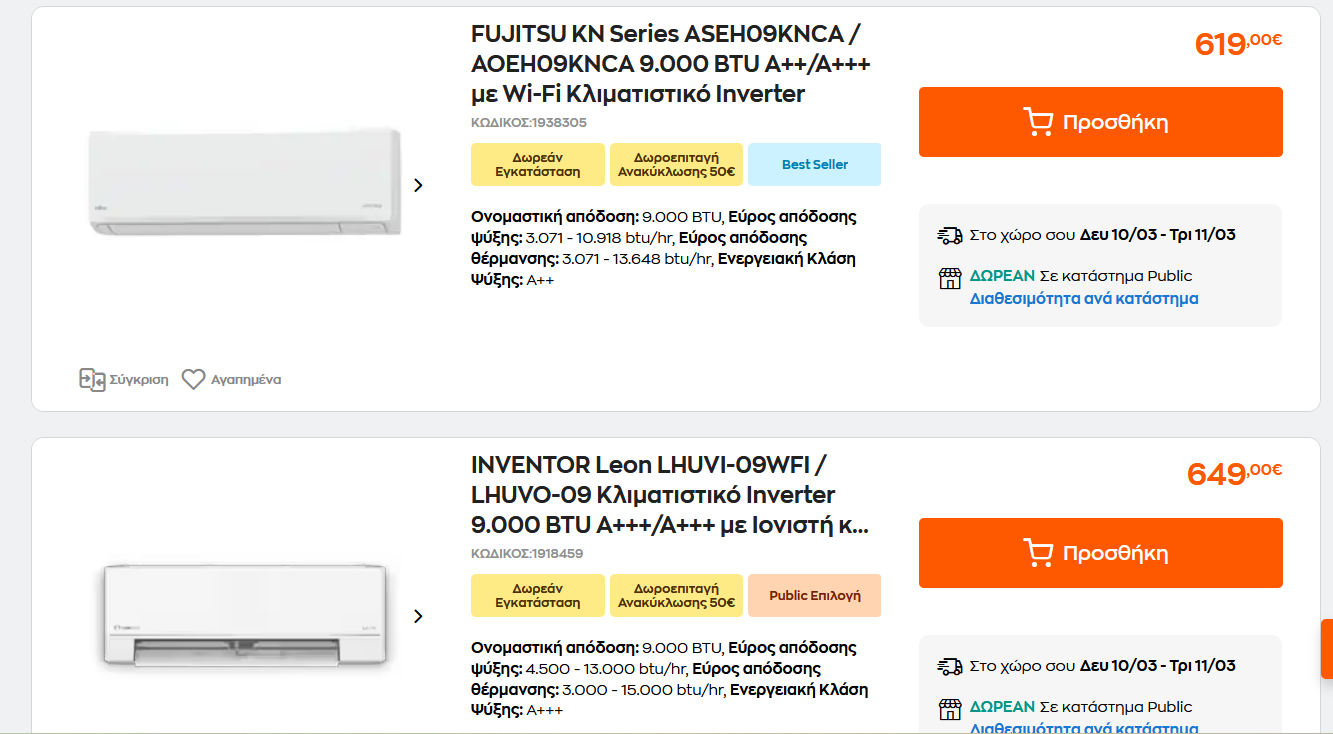
Task: Open the orange side tab at the right edge
Action: click(x=1327, y=649)
